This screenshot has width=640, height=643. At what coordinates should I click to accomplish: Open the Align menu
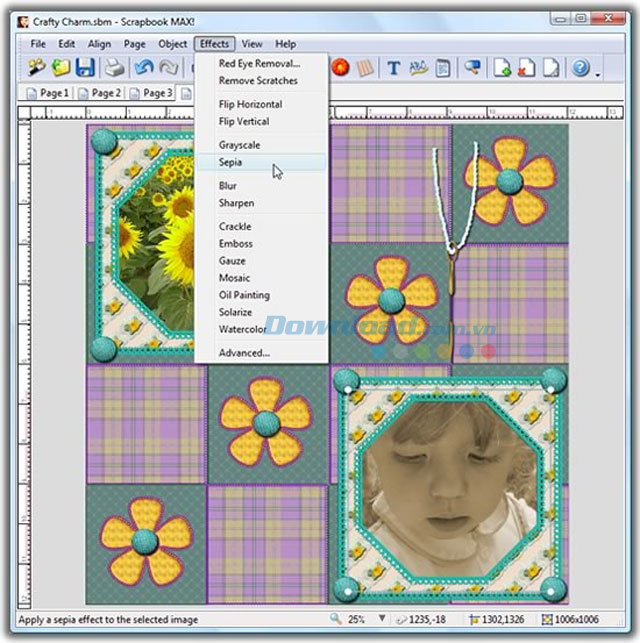tap(99, 44)
